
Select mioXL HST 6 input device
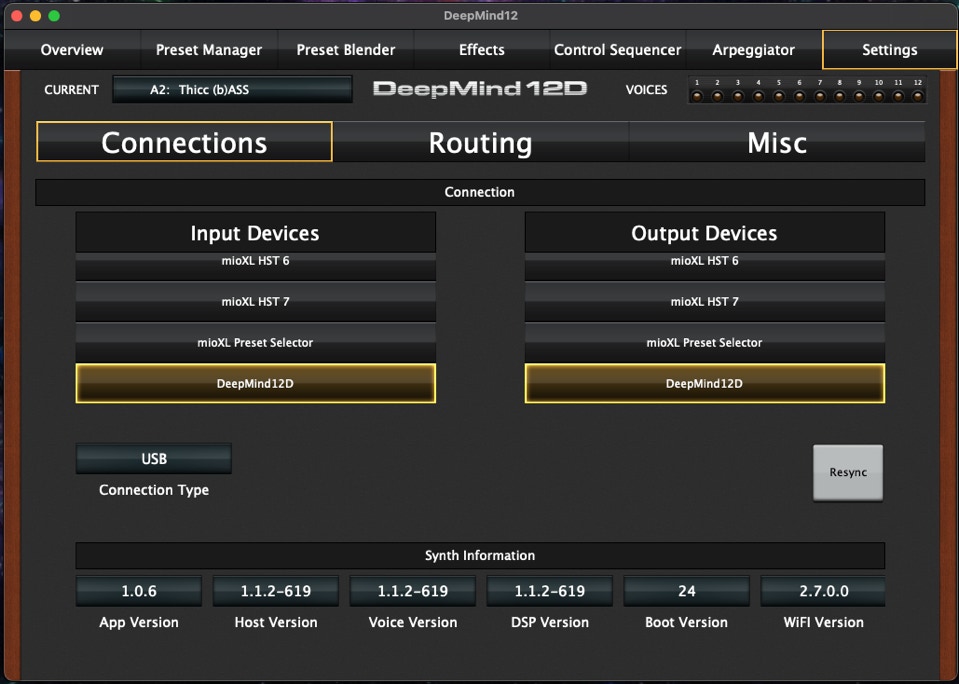coord(256,267)
